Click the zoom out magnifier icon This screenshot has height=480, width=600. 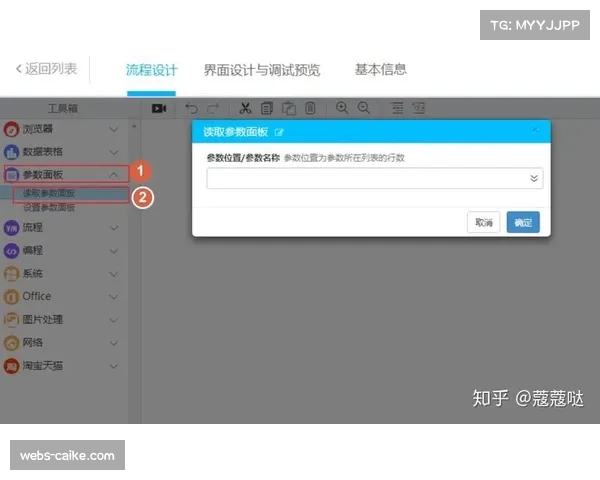[364, 108]
